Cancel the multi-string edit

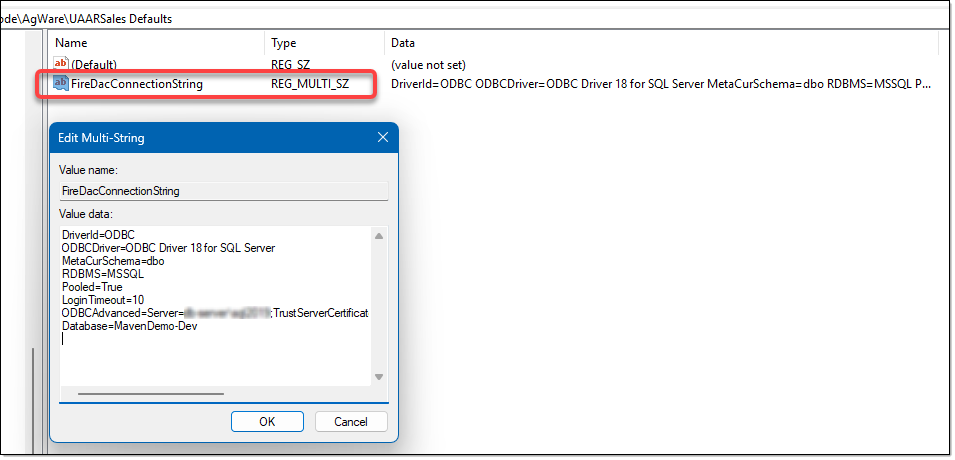click(x=351, y=421)
